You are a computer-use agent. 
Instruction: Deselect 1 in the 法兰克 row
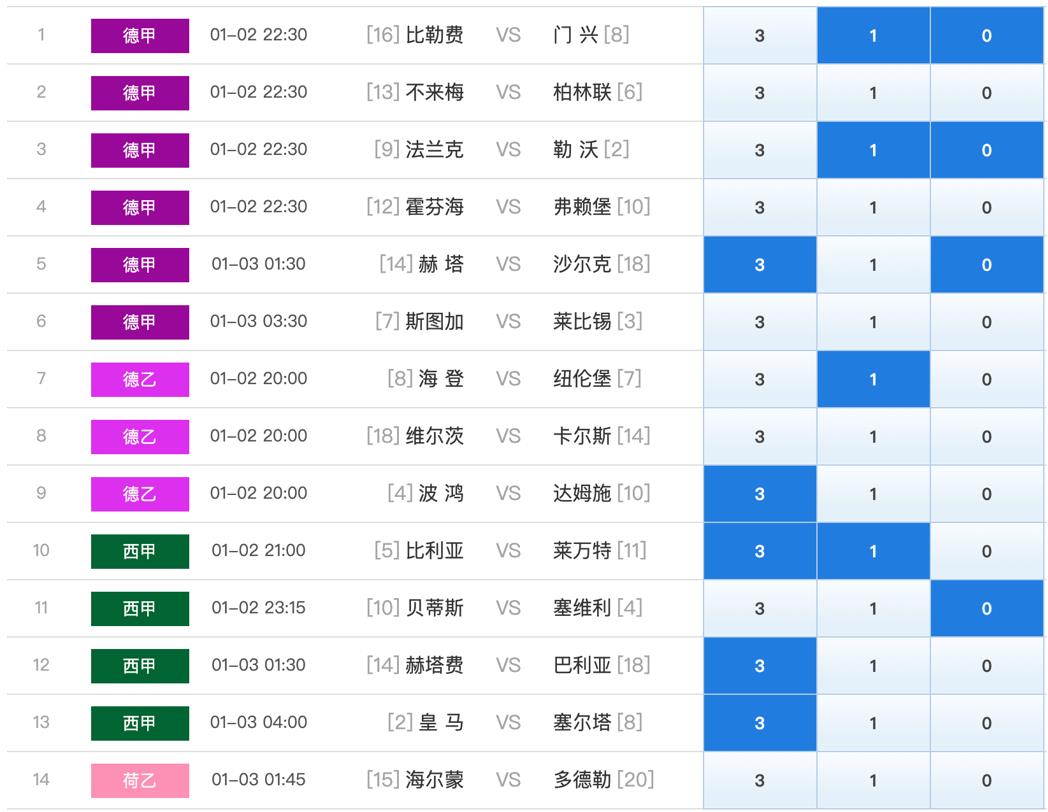click(873, 150)
